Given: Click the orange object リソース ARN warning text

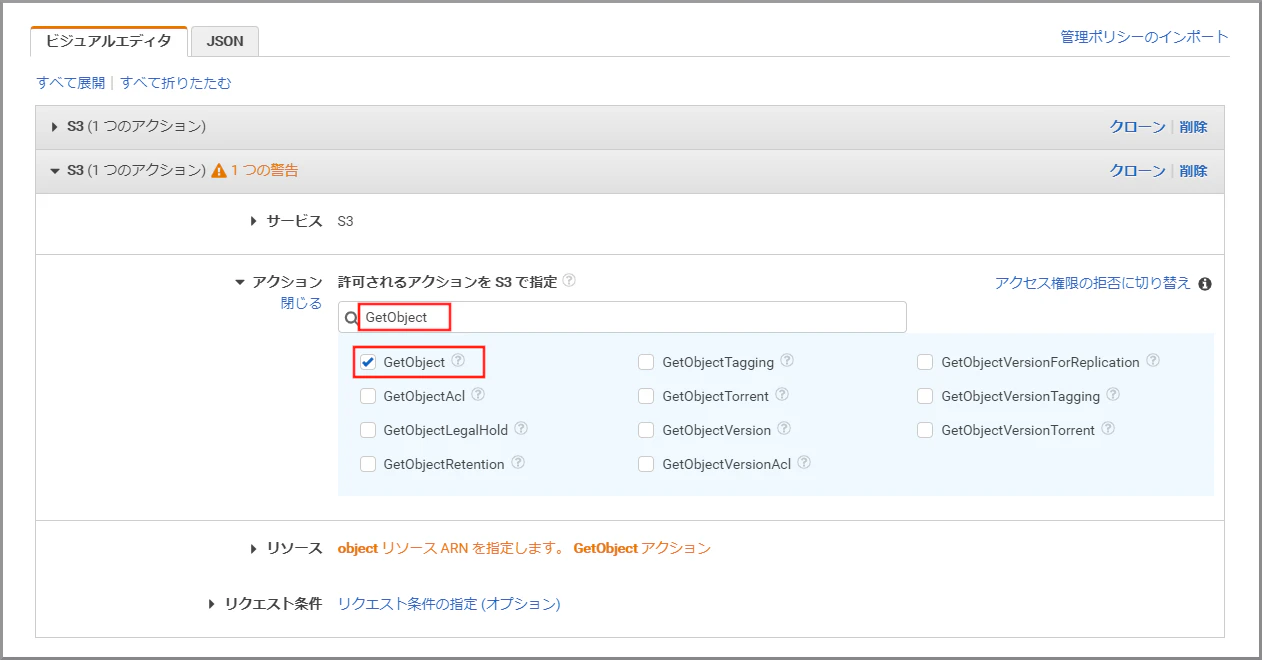Looking at the screenshot, I should (x=524, y=548).
